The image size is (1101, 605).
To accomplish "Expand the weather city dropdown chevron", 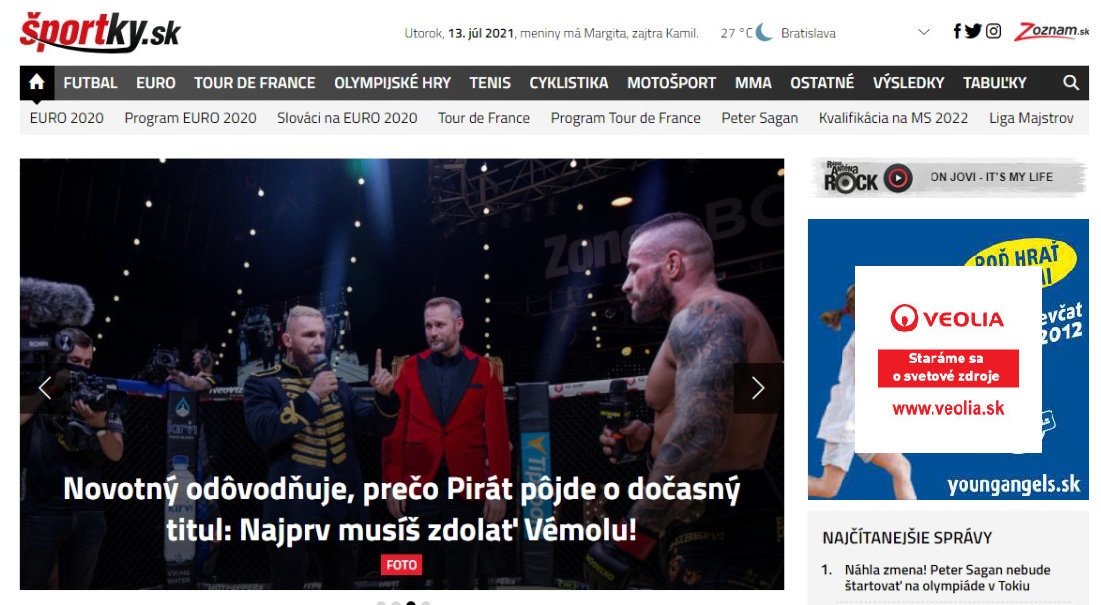I will point(924,32).
